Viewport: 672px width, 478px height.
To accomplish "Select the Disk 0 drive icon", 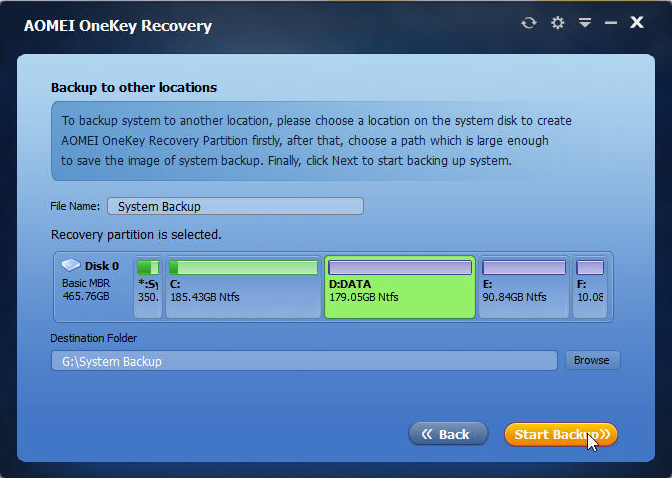I will (x=71, y=265).
